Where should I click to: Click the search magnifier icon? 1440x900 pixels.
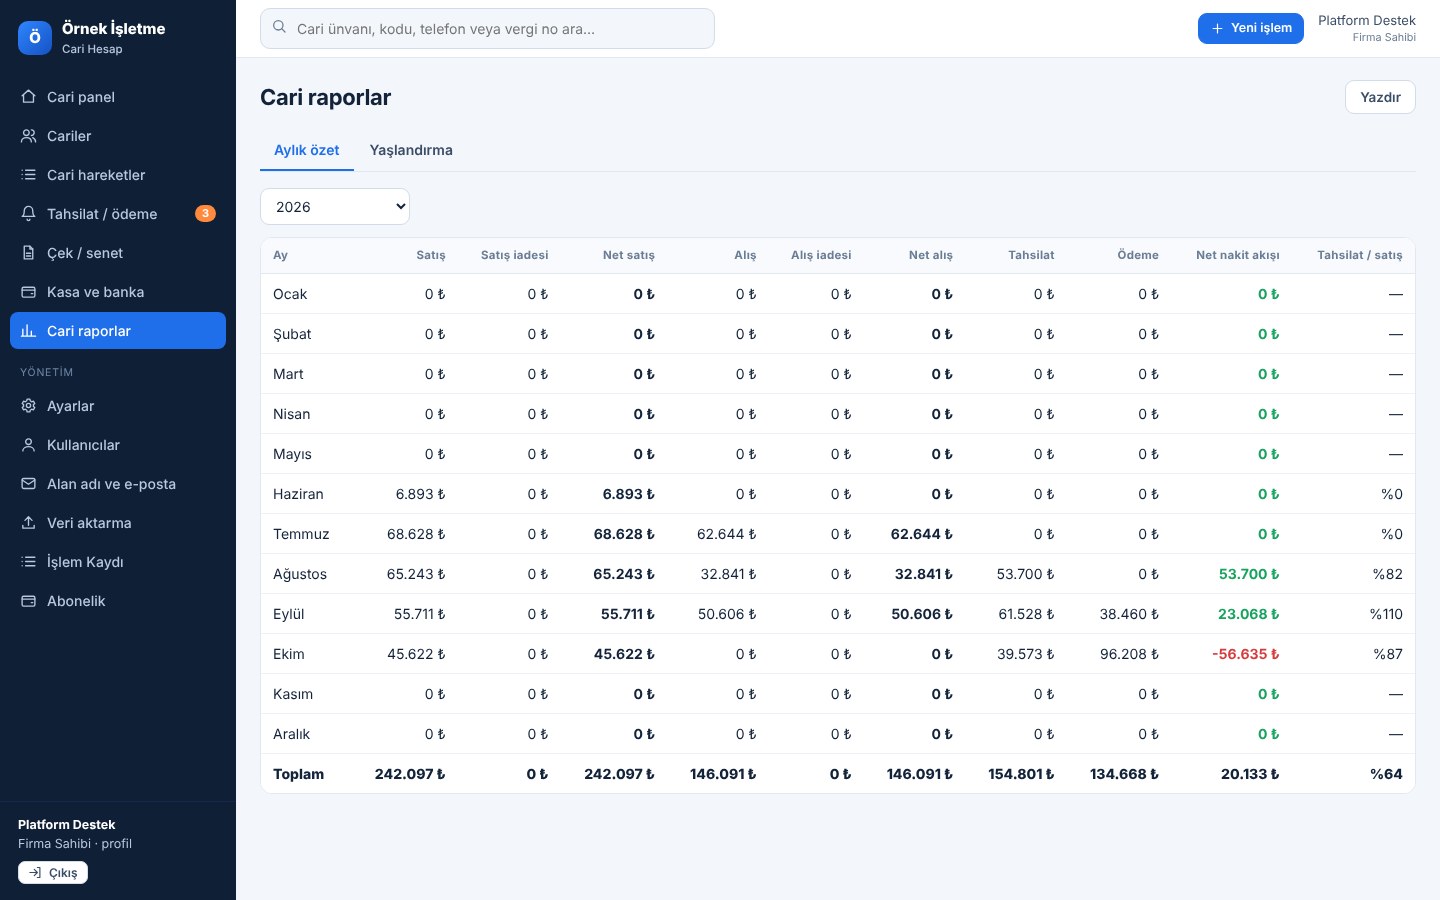[280, 28]
